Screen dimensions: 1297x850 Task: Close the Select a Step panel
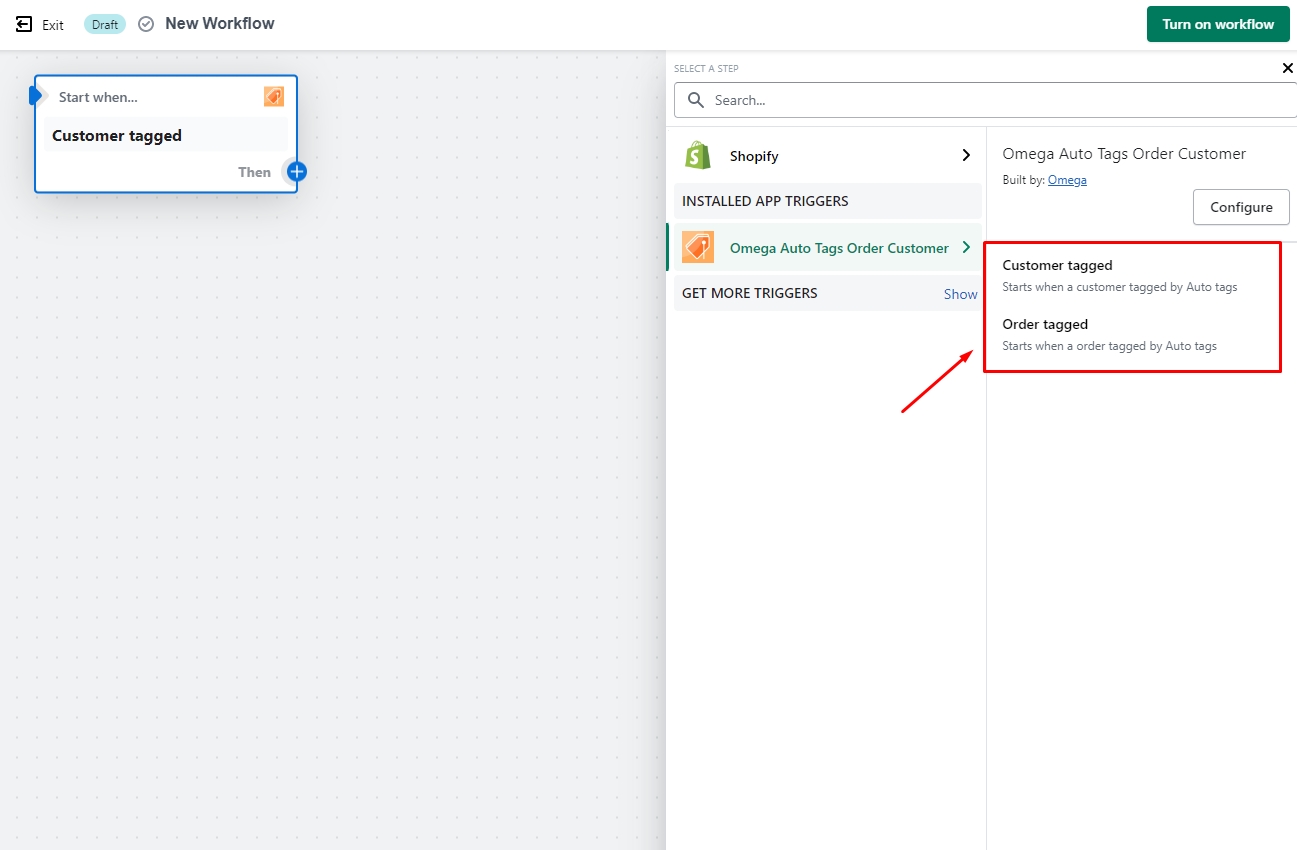[x=1287, y=68]
